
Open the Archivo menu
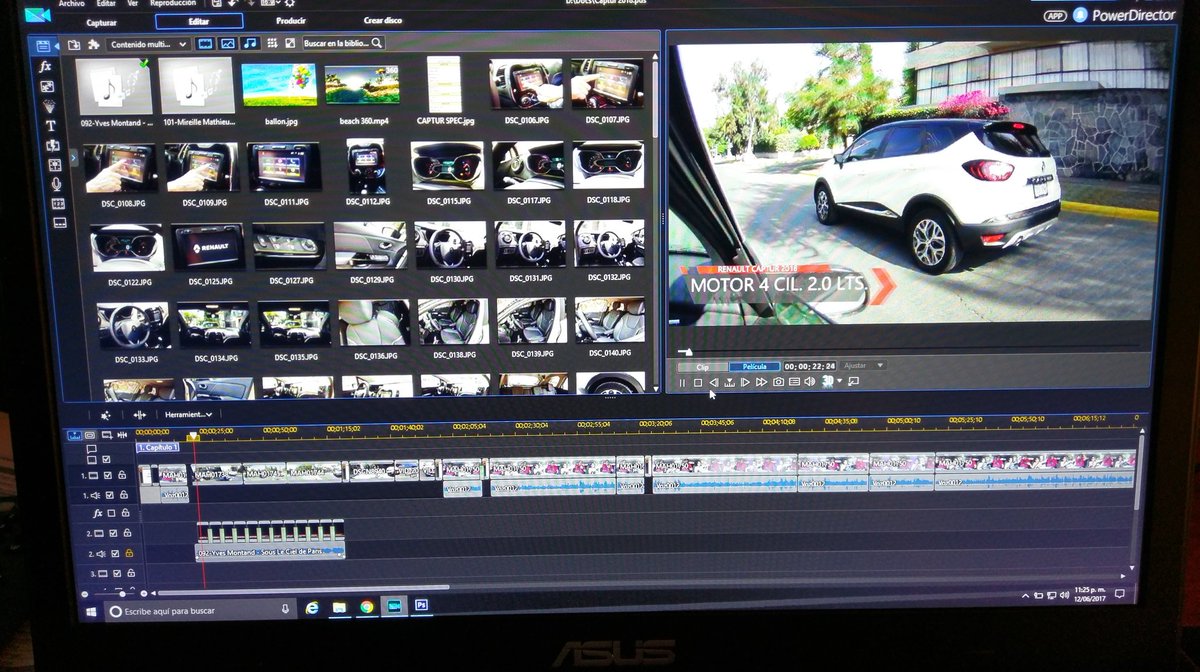72,4
